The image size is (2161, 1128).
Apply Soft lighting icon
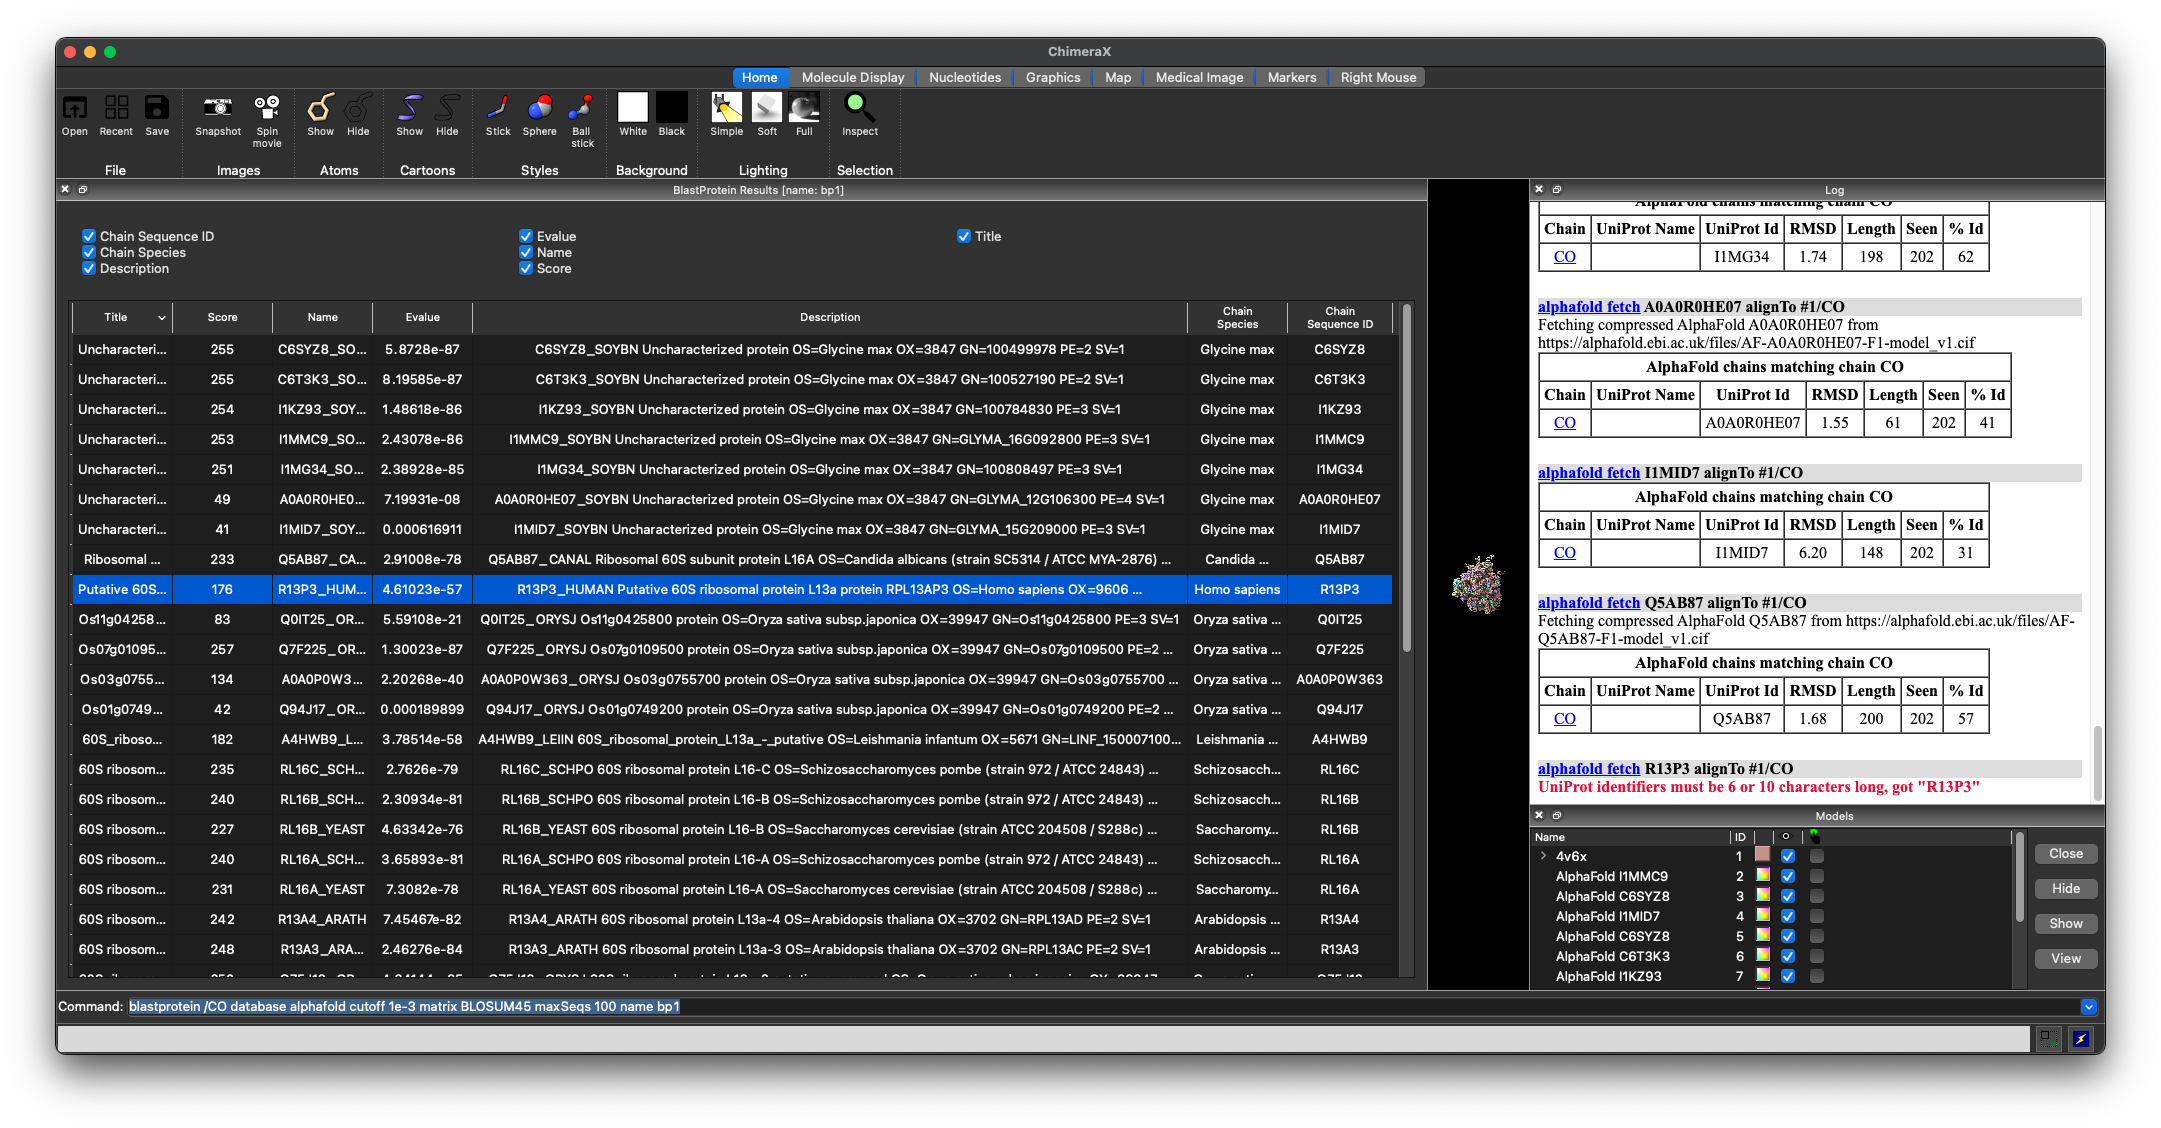(x=766, y=108)
